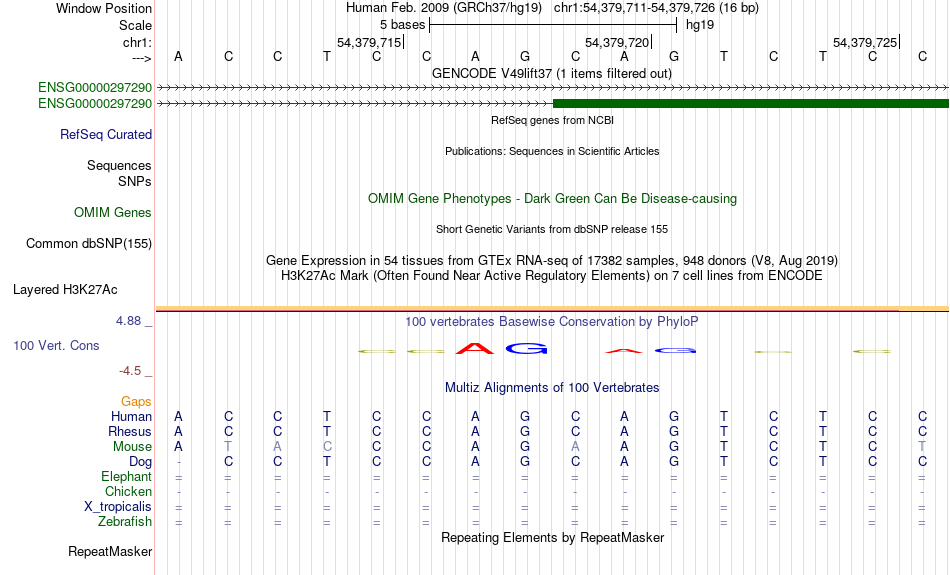Open the 'Layered H3K27Ac' track label
This screenshot has height=575, width=950.
tap(65, 290)
